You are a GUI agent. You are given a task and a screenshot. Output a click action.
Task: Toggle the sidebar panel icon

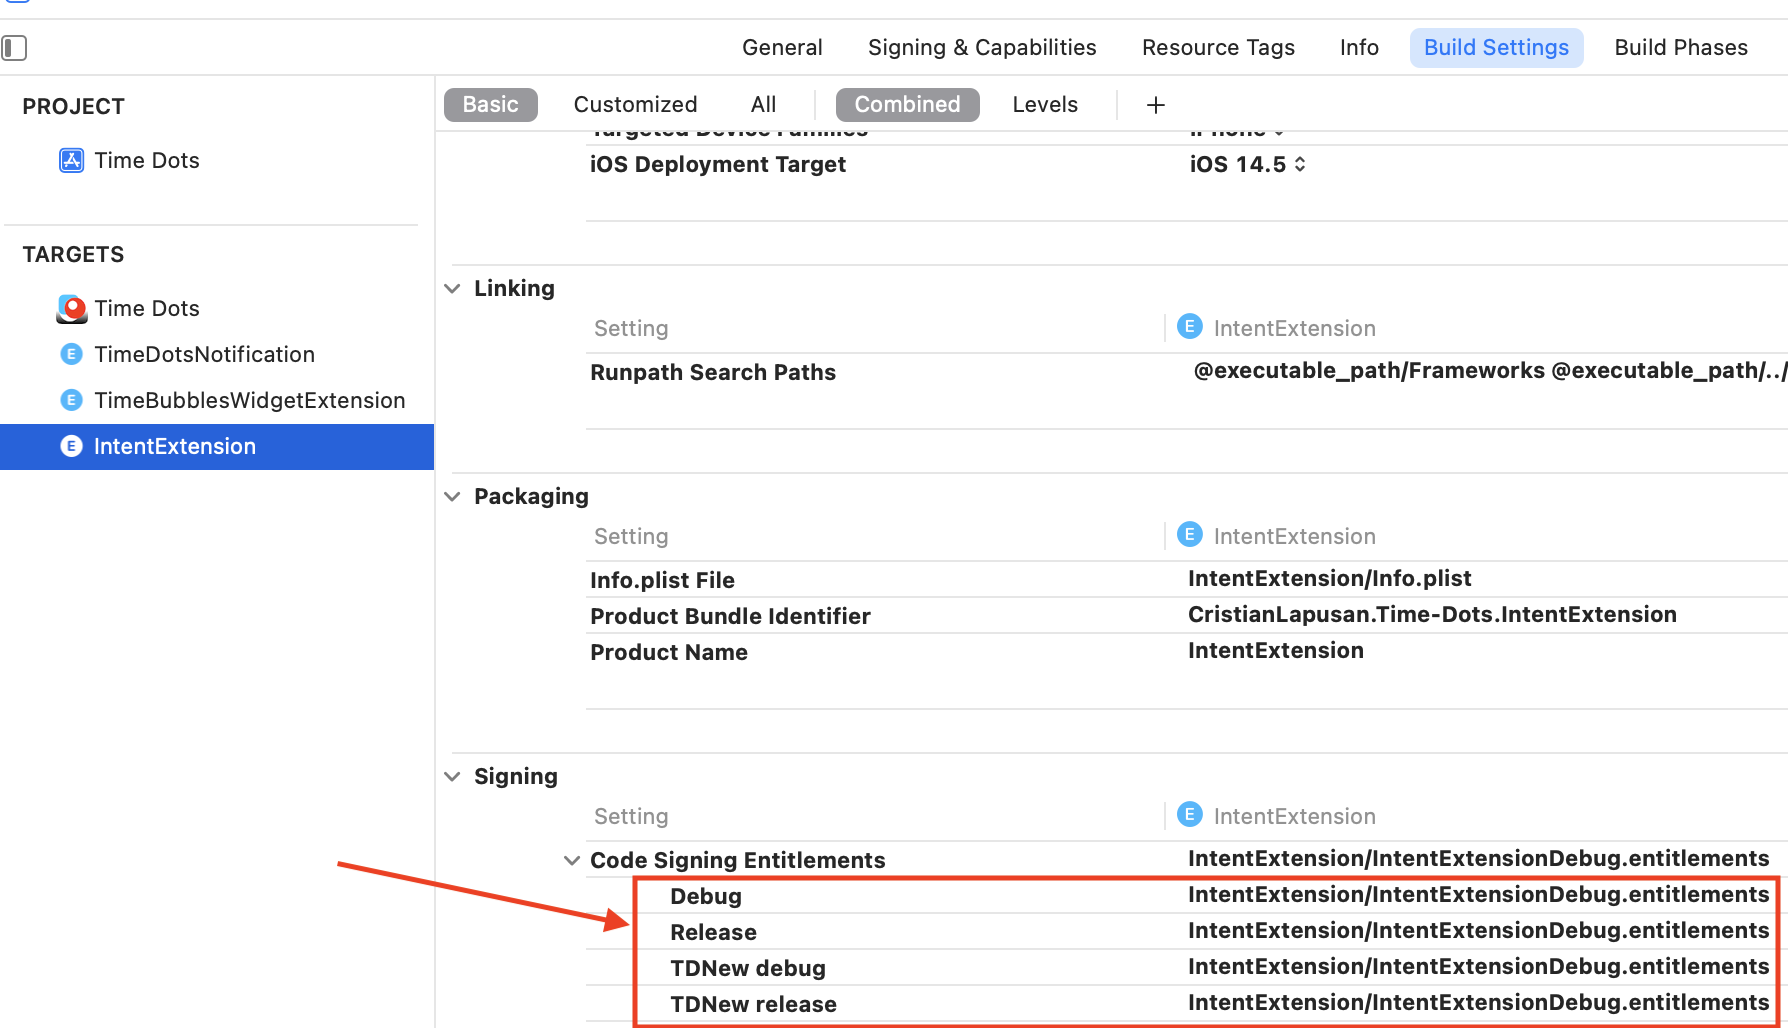tap(14, 48)
